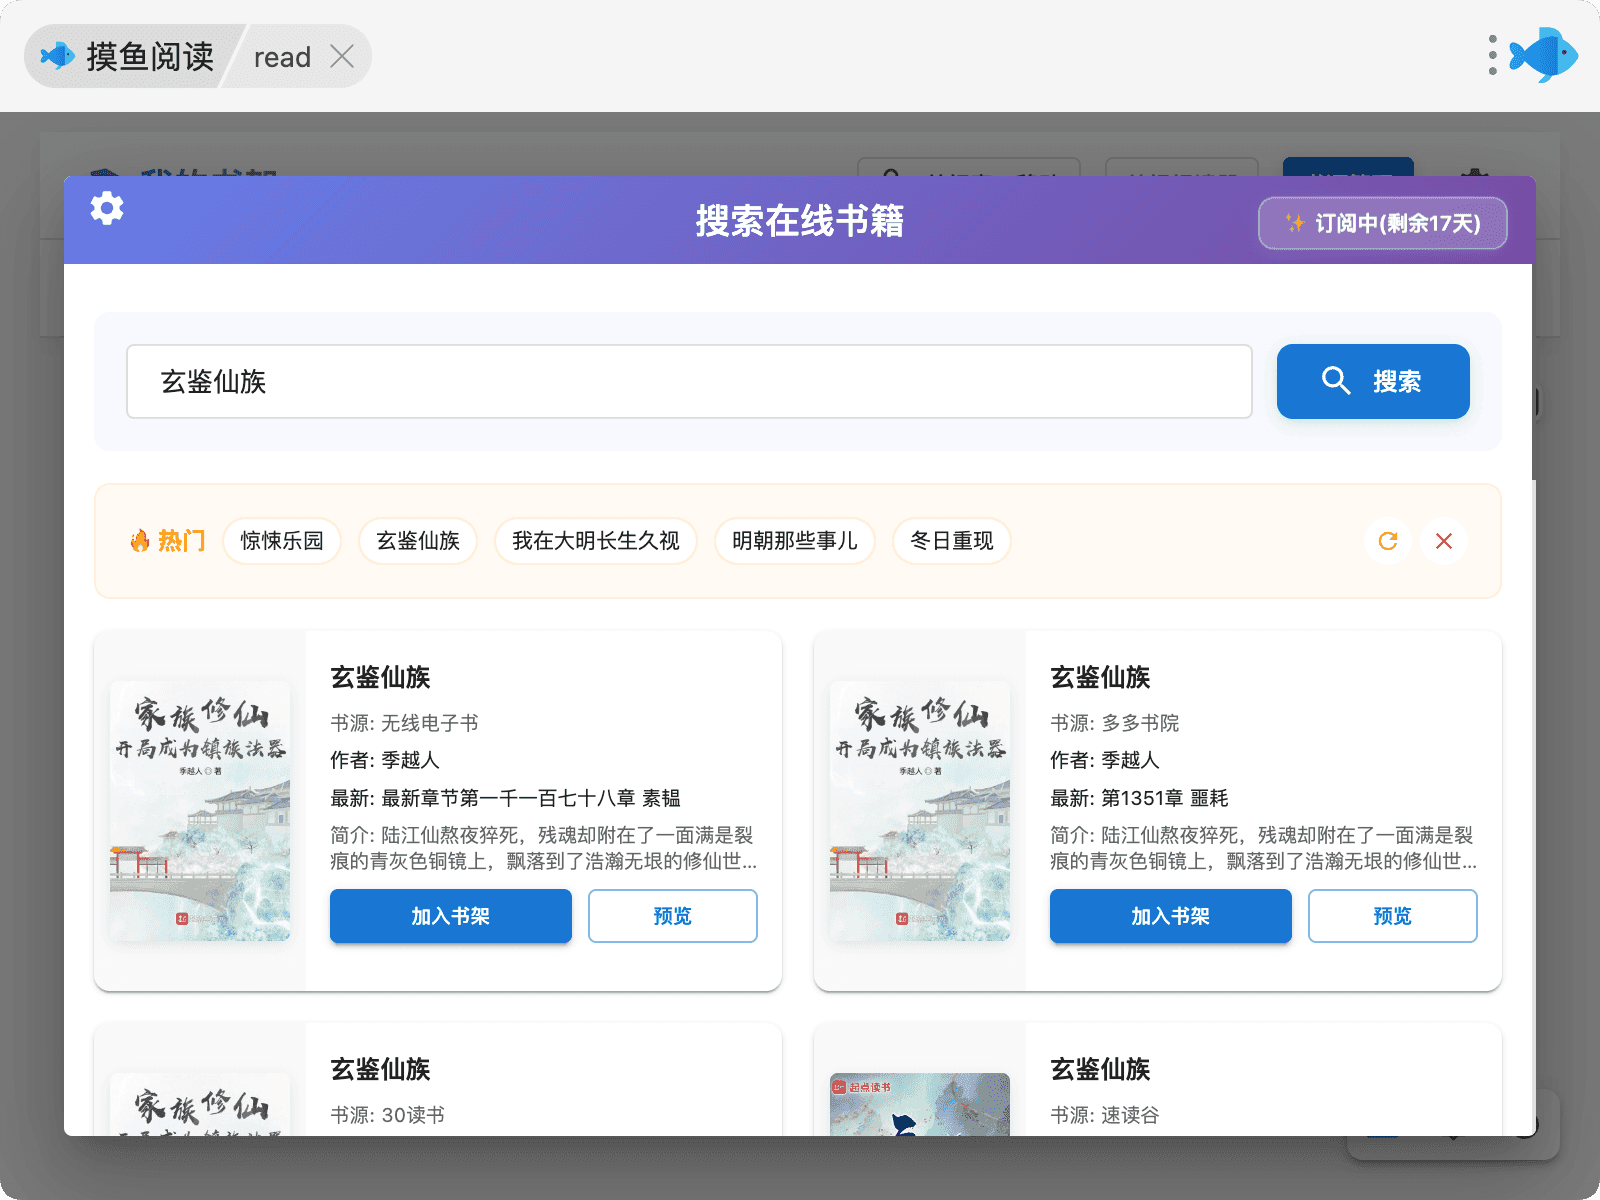Viewport: 1600px width, 1200px height.
Task: Select the 惊悚乐园 hot keyword chip
Action: 282,541
